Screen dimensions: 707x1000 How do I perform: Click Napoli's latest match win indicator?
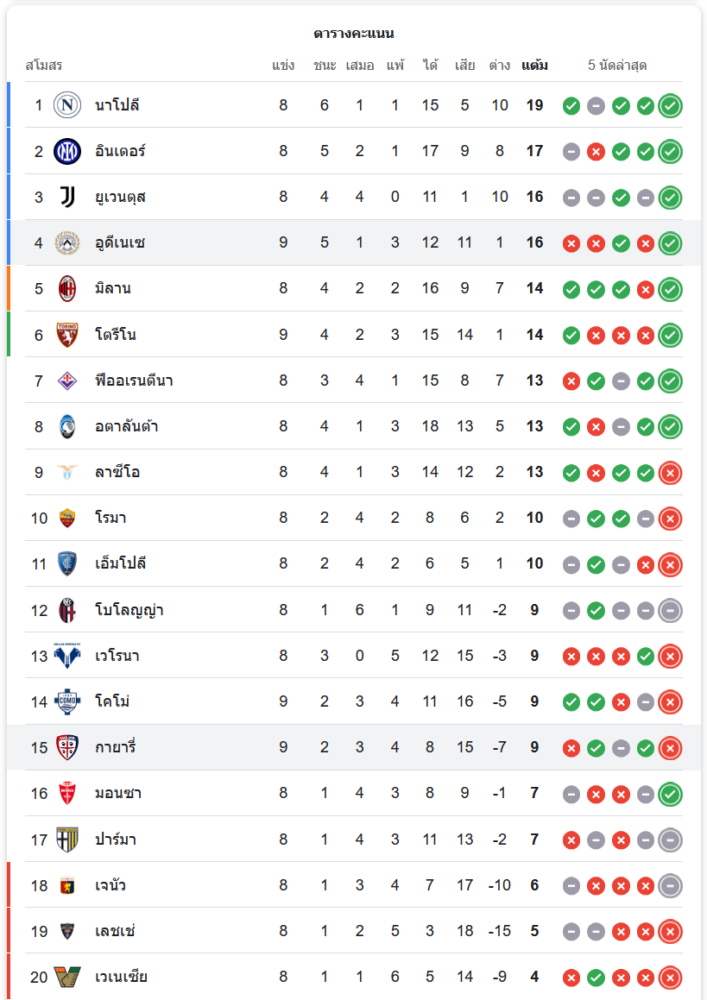coord(671,105)
